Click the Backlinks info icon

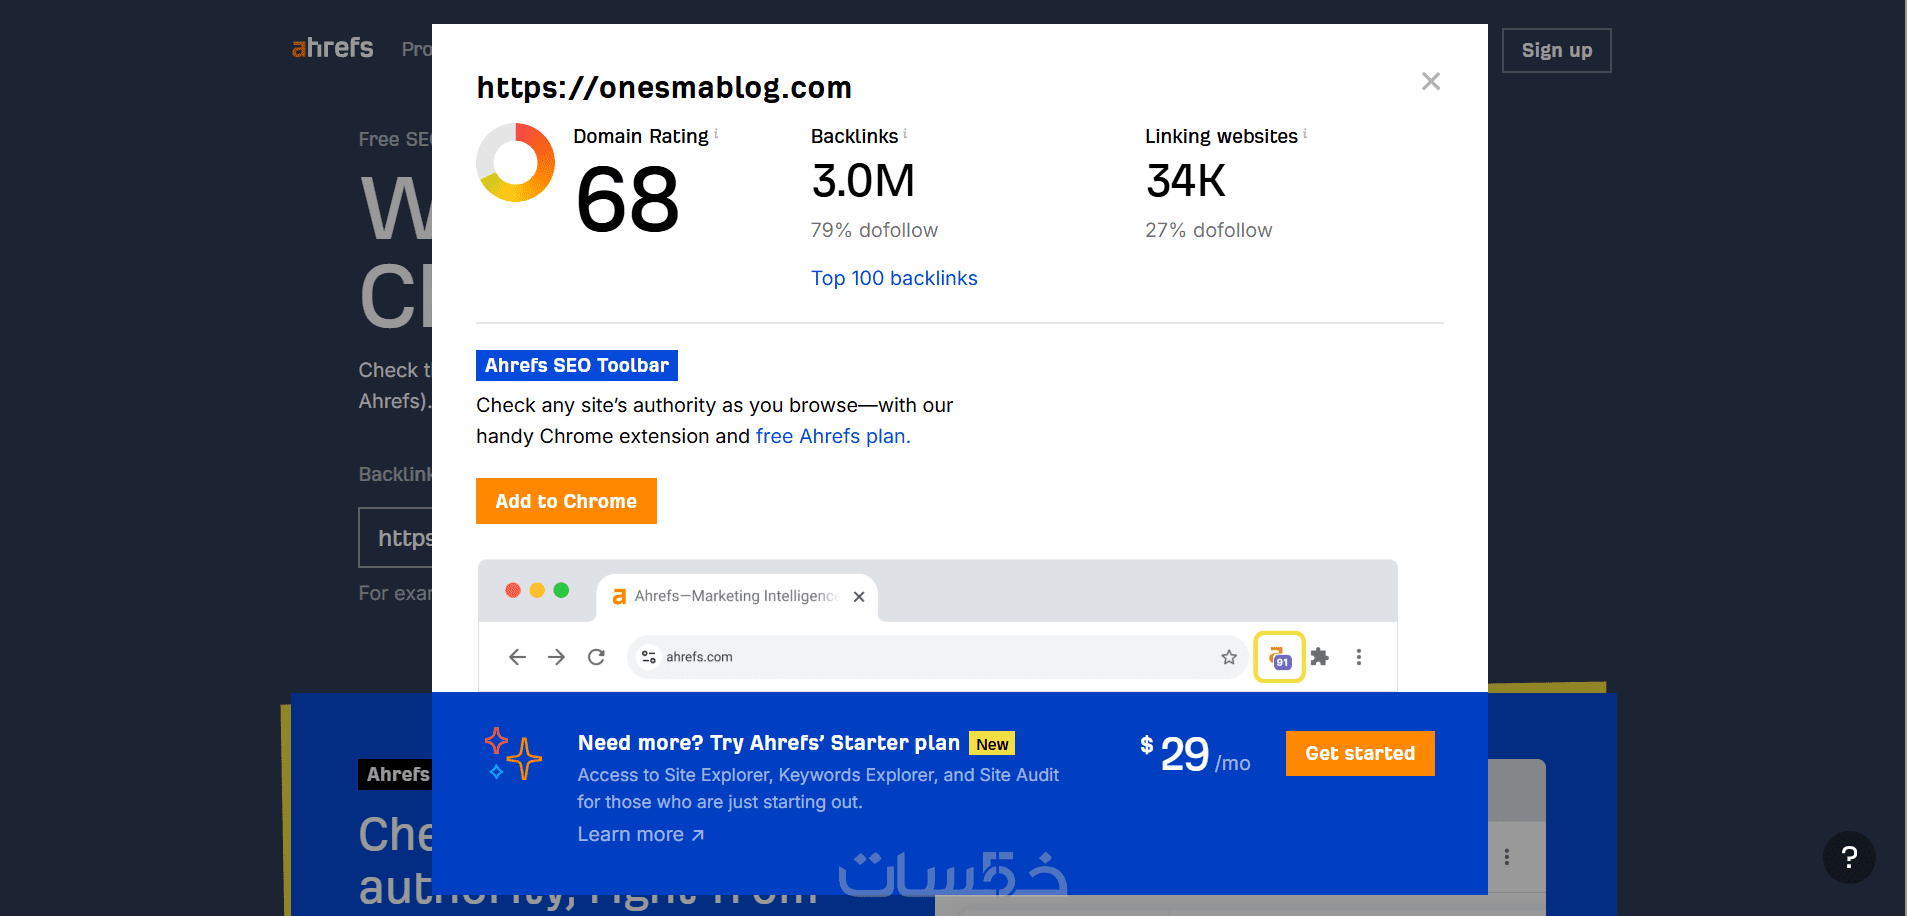click(905, 133)
